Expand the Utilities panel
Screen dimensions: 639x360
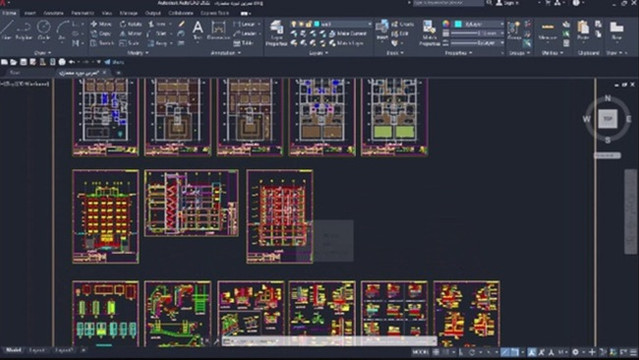[553, 53]
